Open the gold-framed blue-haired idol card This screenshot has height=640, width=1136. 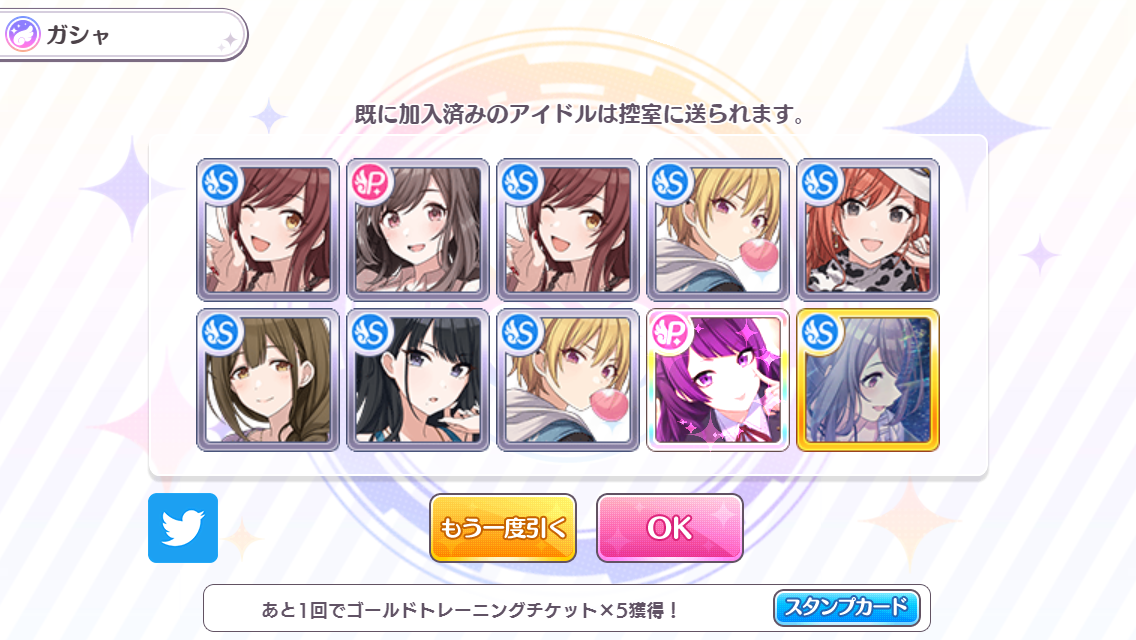(868, 380)
